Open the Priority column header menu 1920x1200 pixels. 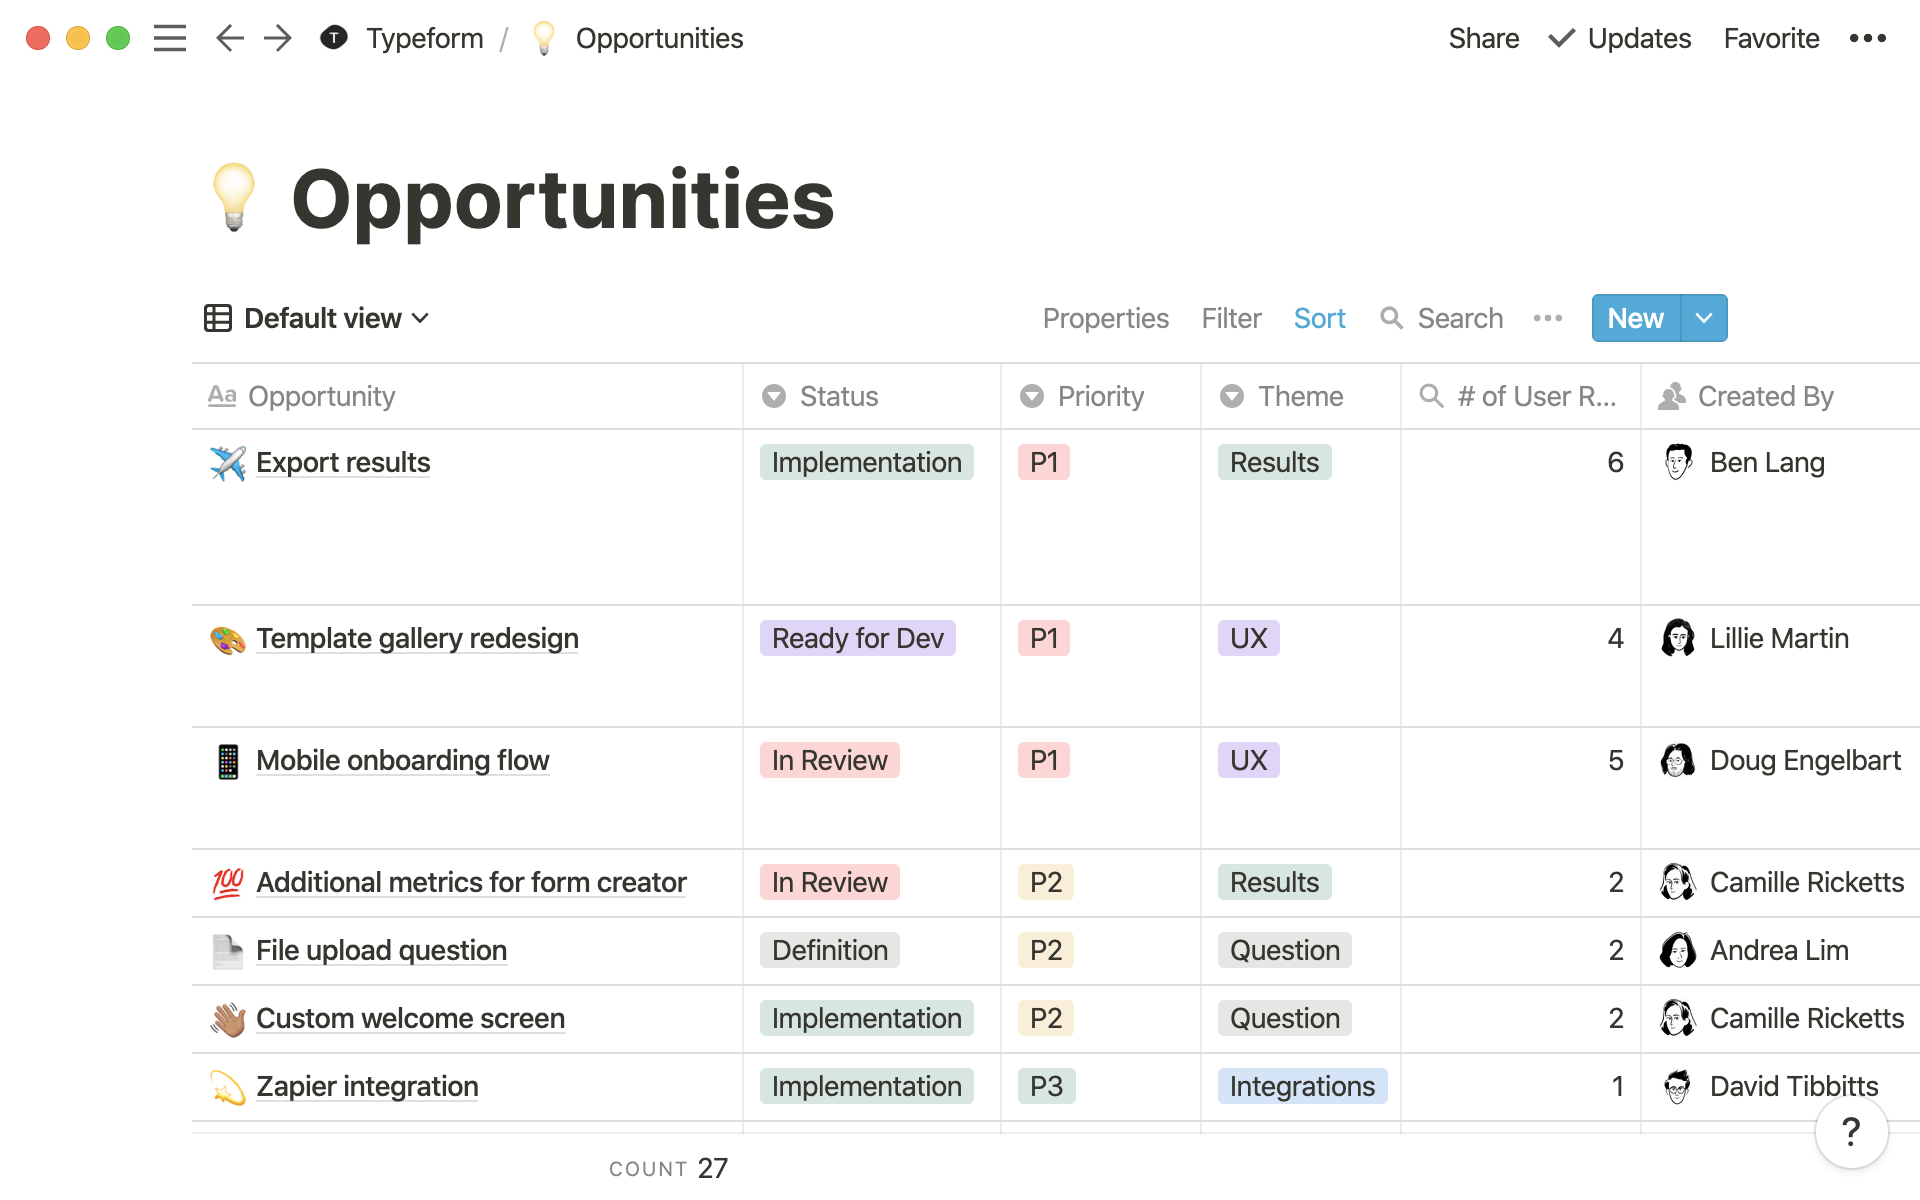(x=1099, y=396)
